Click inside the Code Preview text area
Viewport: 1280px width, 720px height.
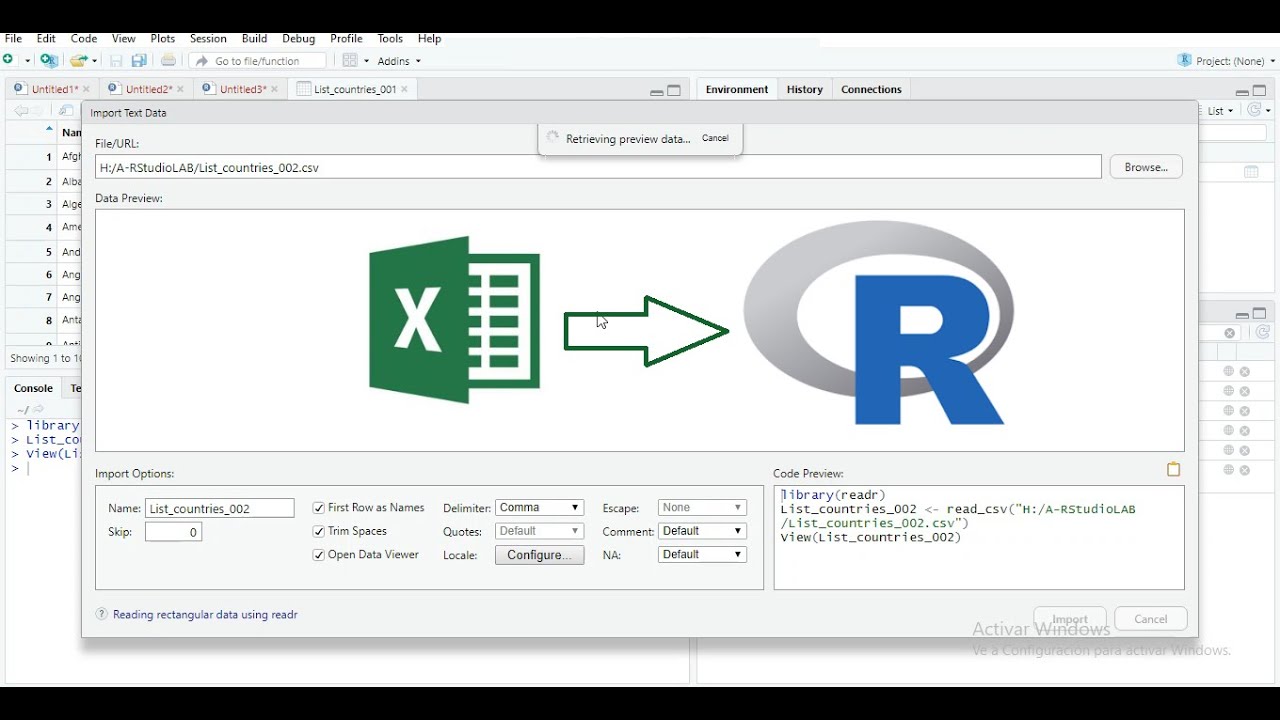tap(979, 537)
